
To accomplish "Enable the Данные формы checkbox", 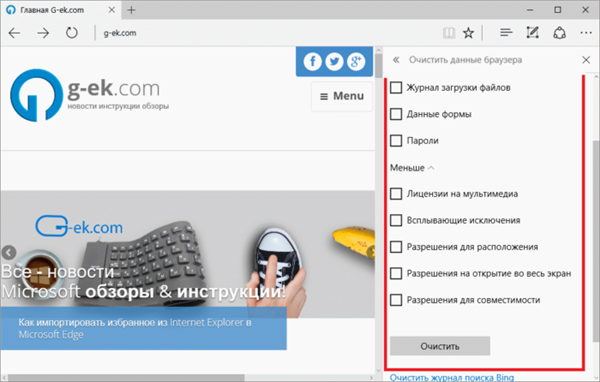I will point(396,114).
